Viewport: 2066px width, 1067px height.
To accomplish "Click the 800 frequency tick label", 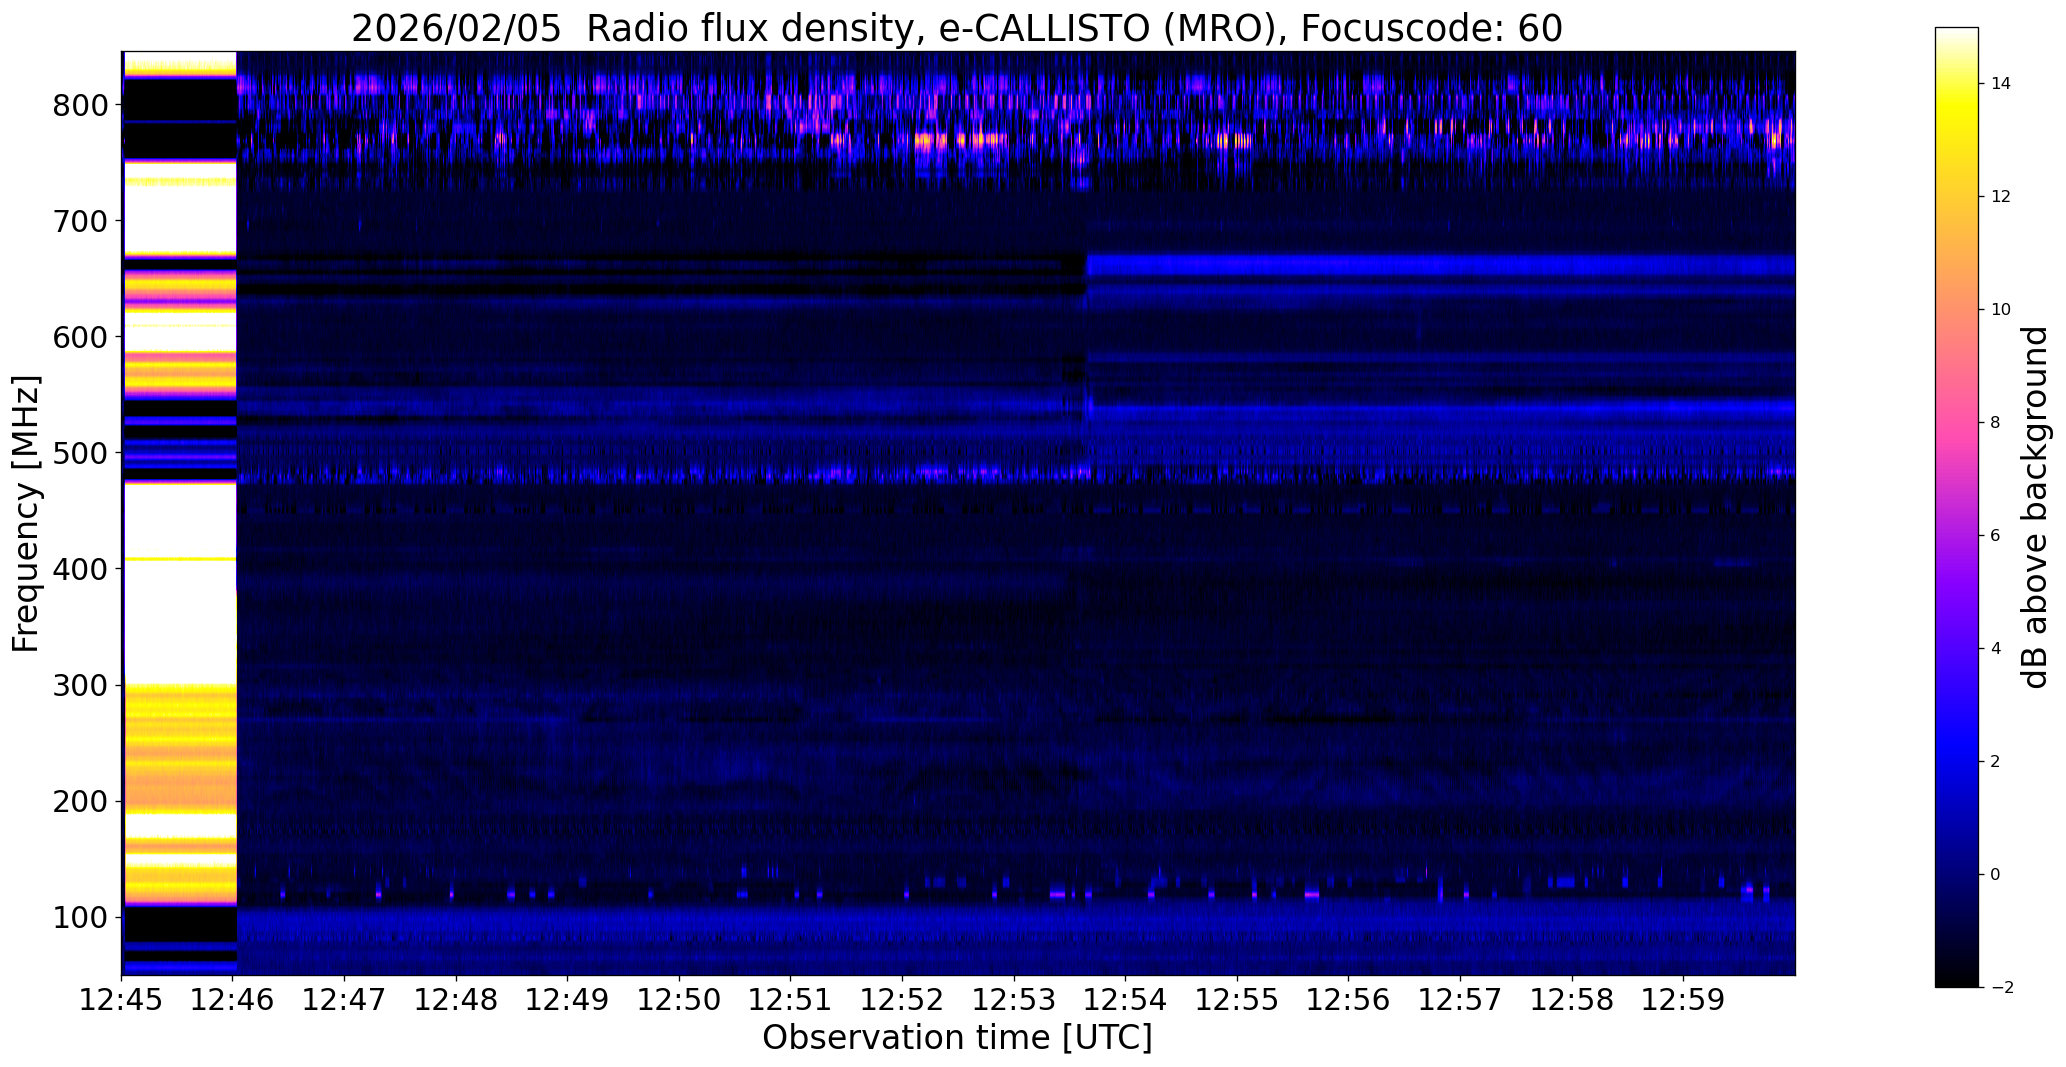I will [x=80, y=105].
